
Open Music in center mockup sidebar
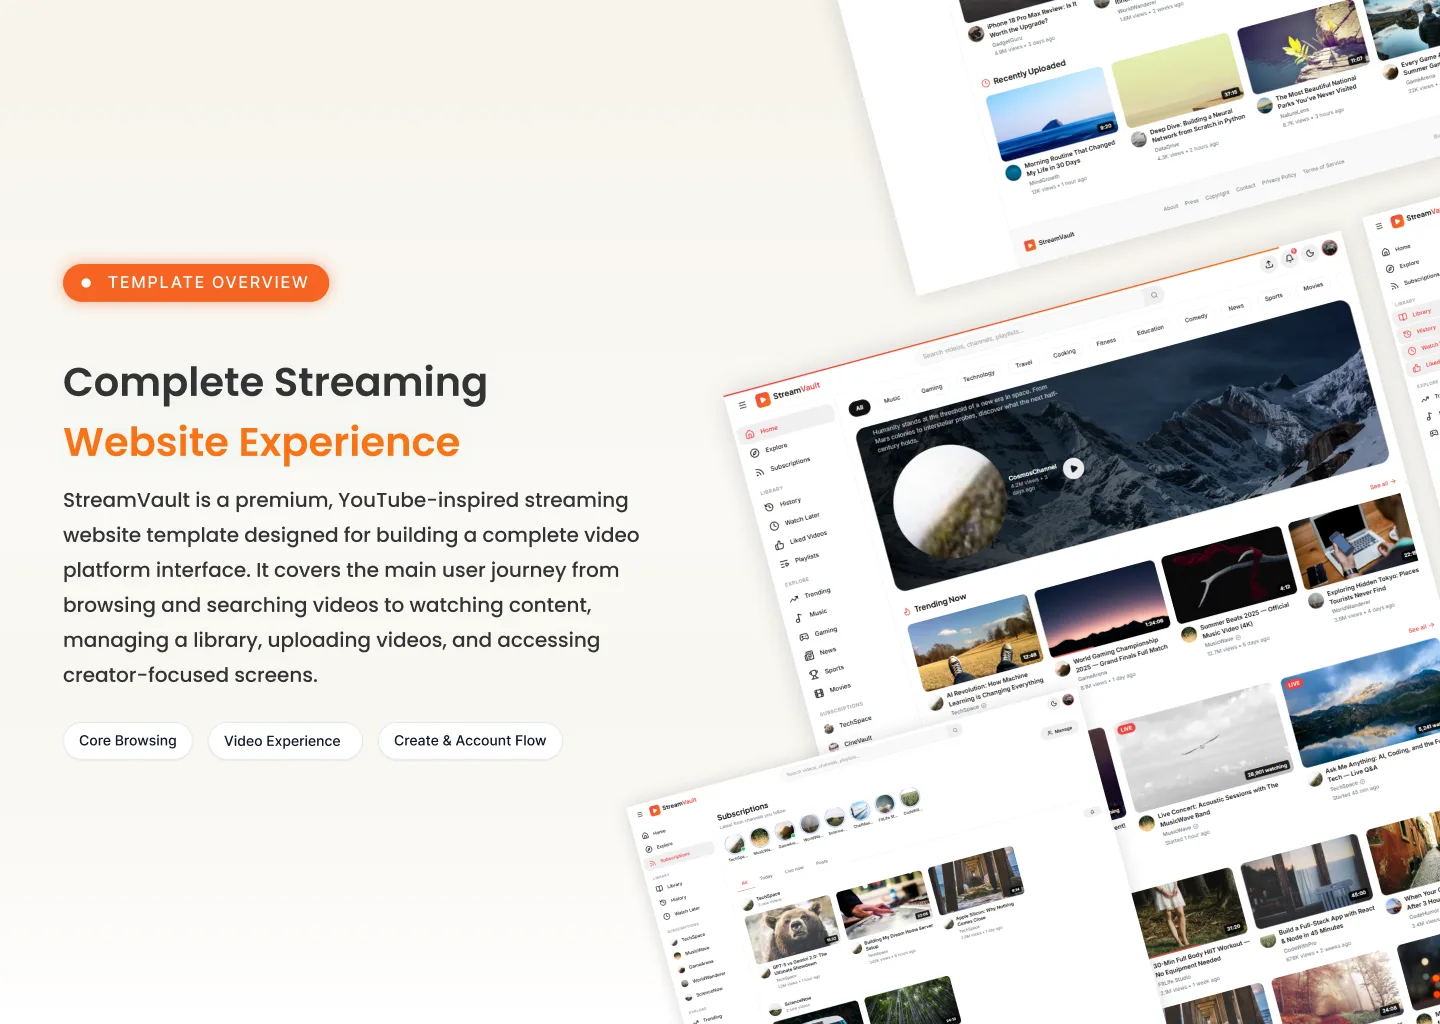(x=811, y=615)
